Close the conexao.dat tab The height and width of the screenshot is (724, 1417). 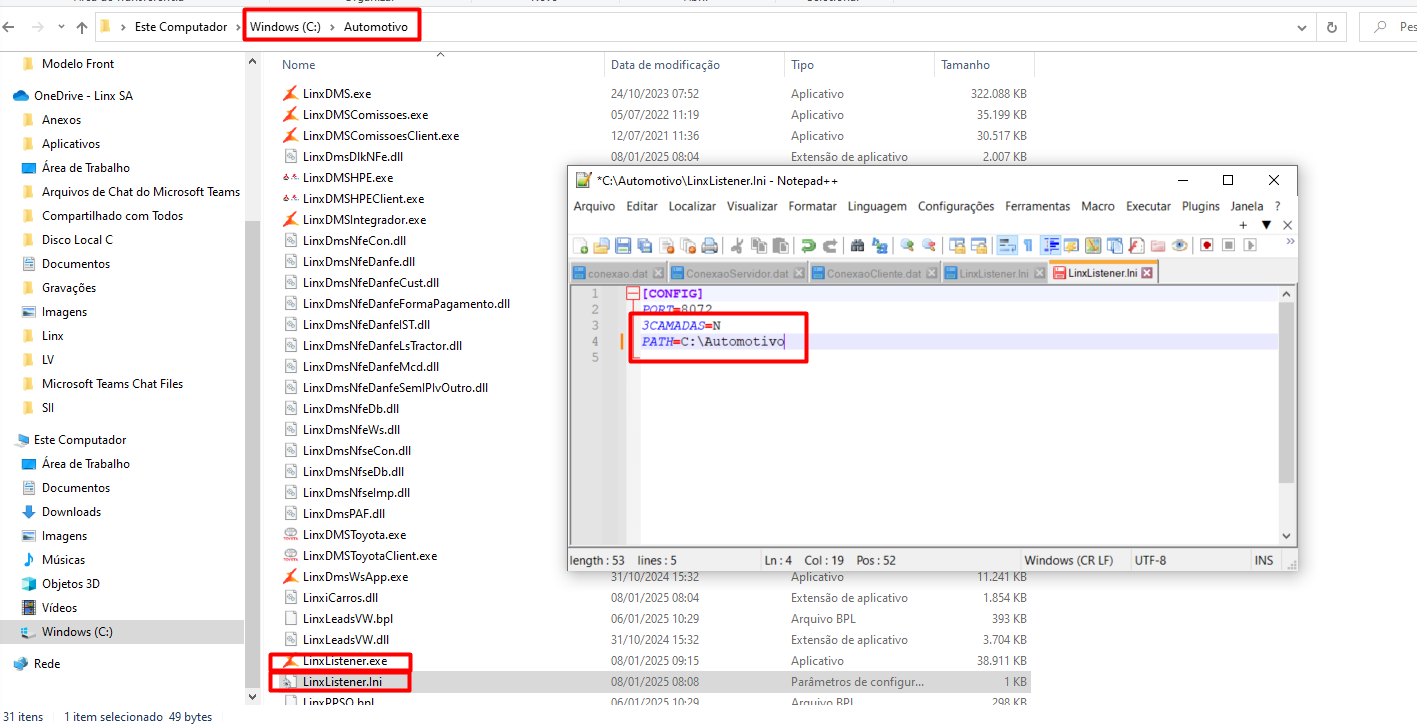[658, 273]
